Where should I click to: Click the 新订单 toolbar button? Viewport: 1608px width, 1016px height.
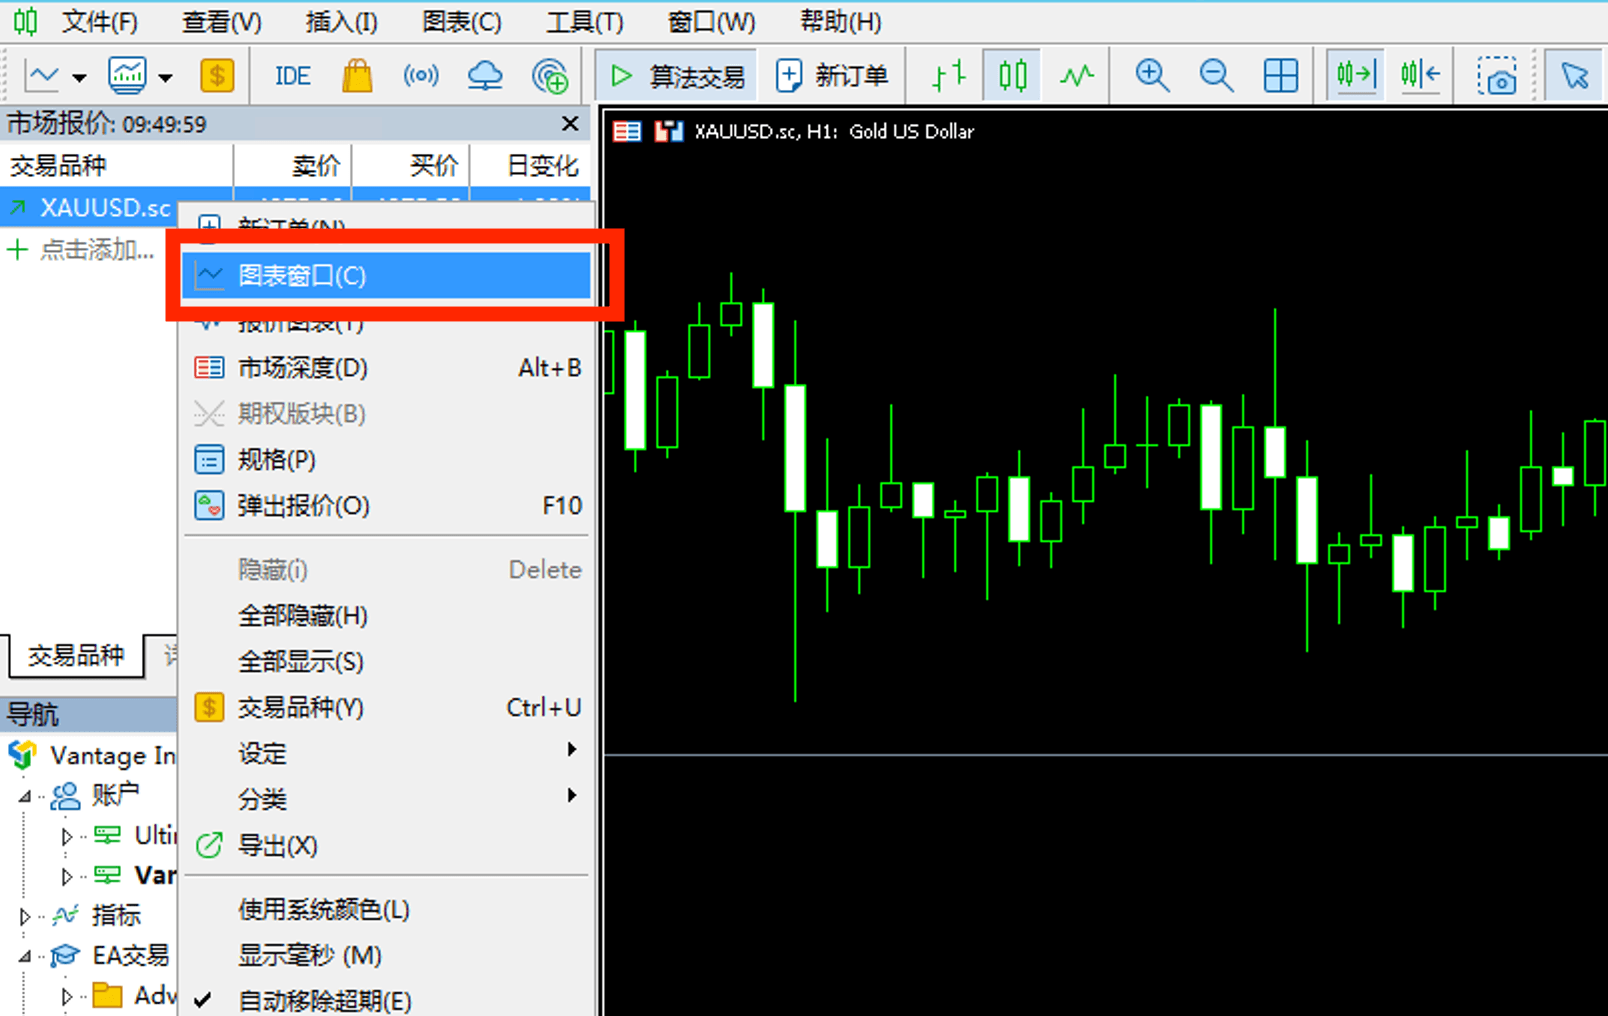coord(832,76)
